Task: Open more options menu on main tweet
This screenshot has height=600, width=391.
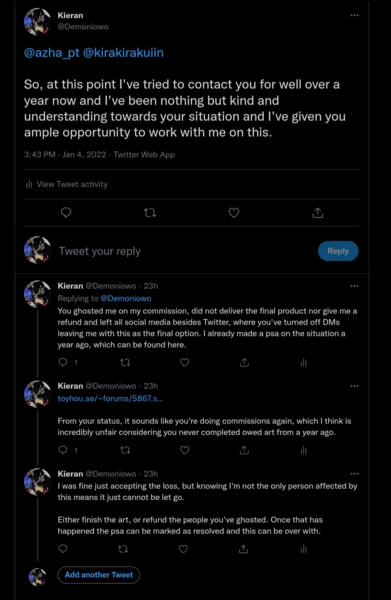Action: click(355, 15)
